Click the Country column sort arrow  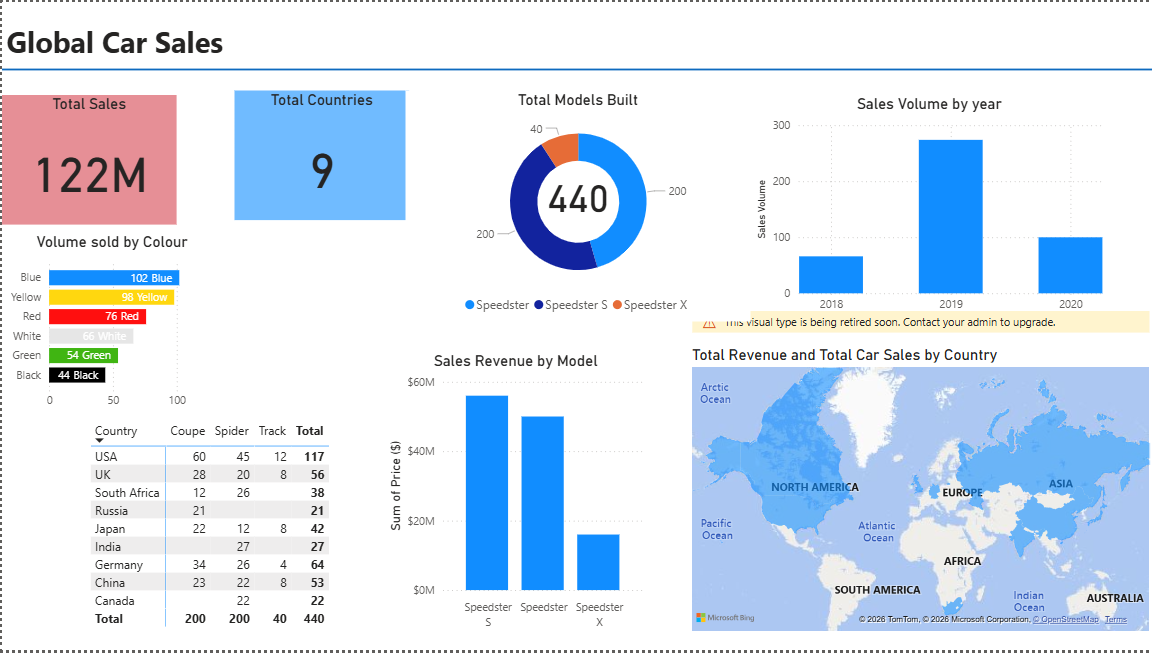pyautogui.click(x=99, y=441)
